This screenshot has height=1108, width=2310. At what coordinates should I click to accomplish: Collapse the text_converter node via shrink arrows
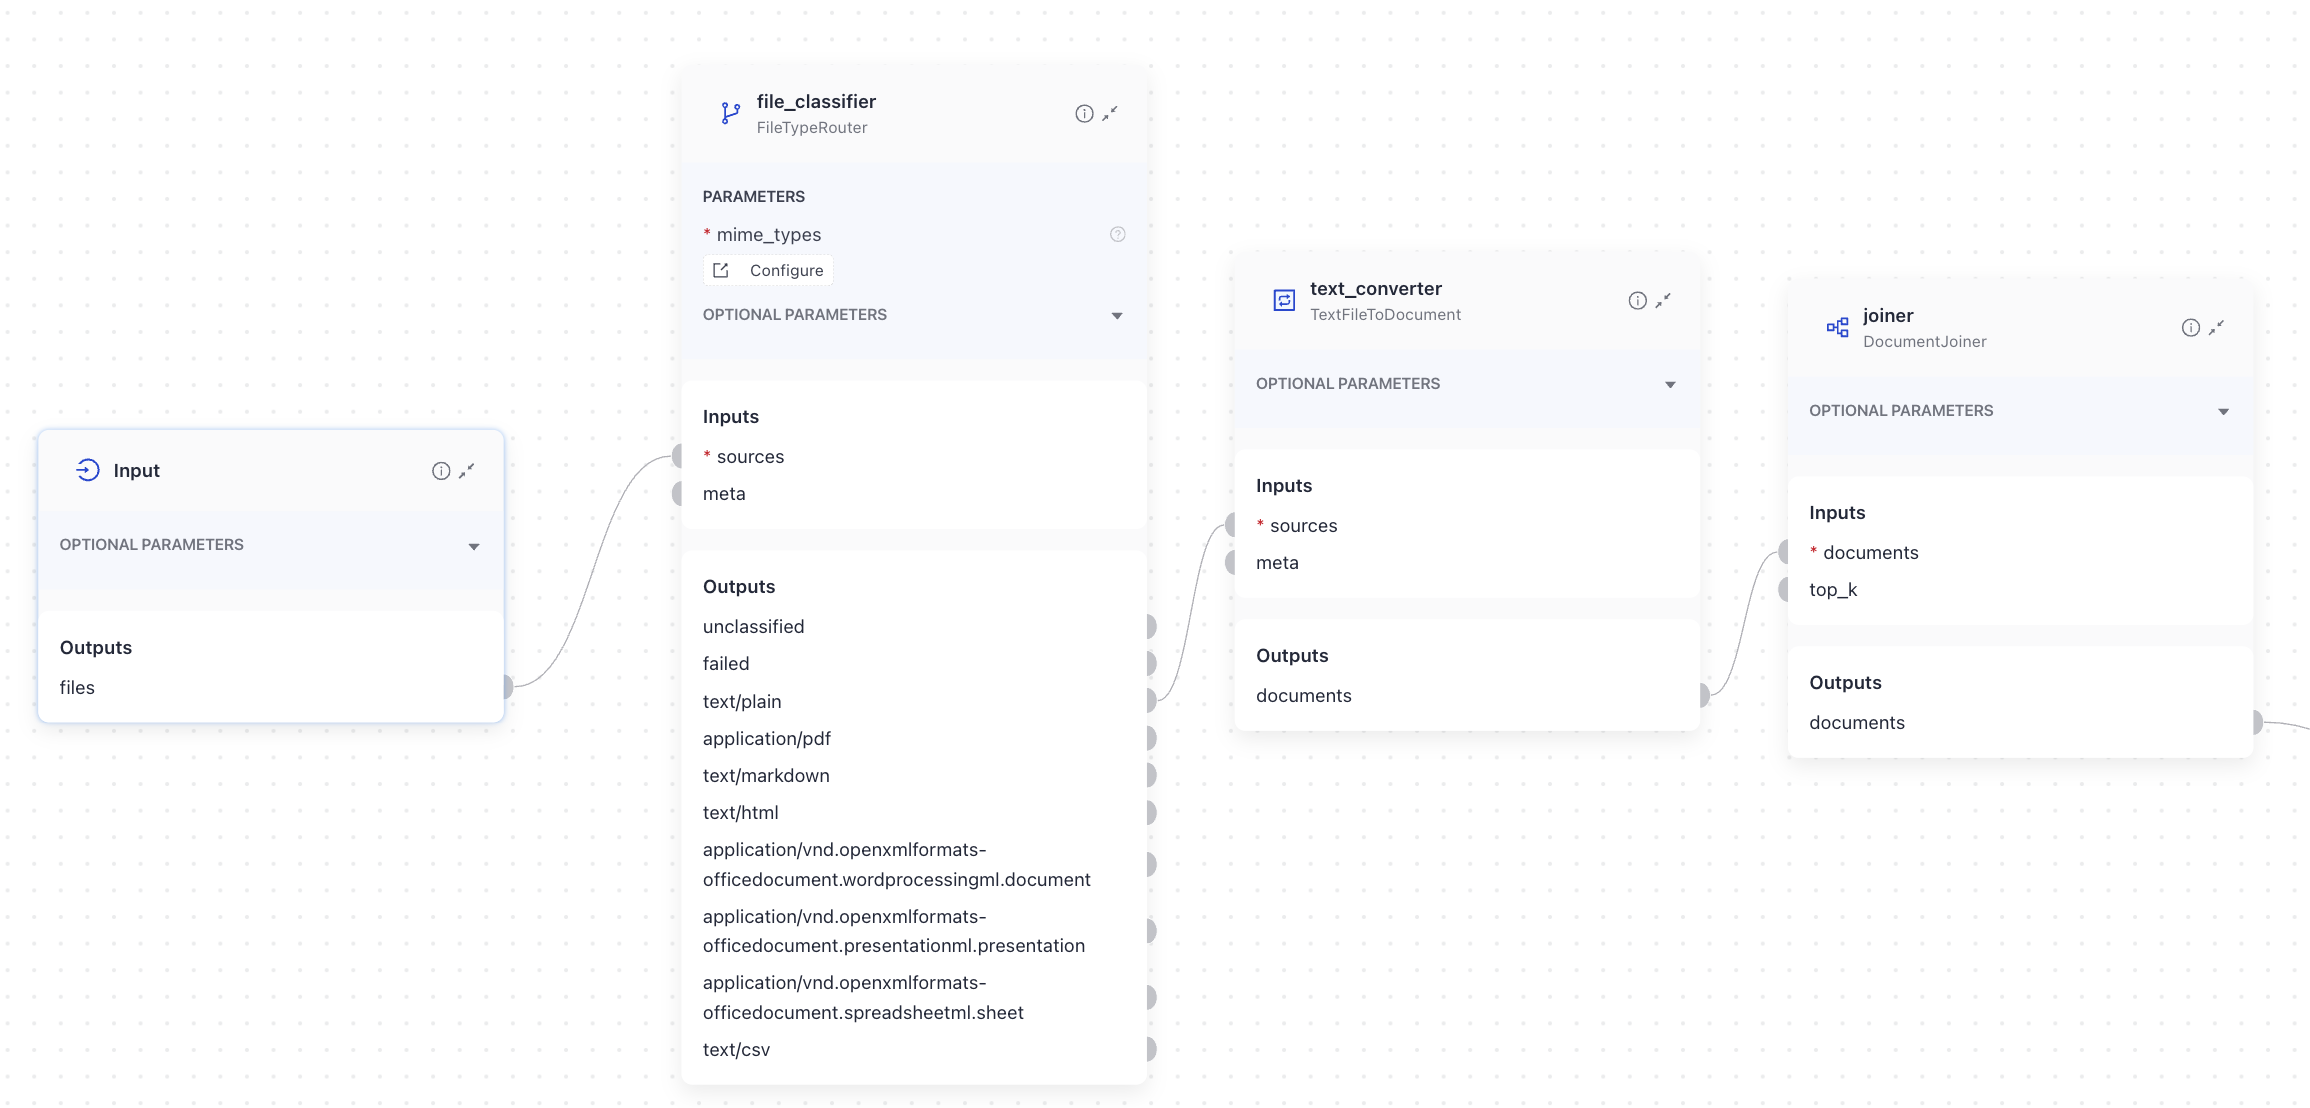coord(1662,300)
